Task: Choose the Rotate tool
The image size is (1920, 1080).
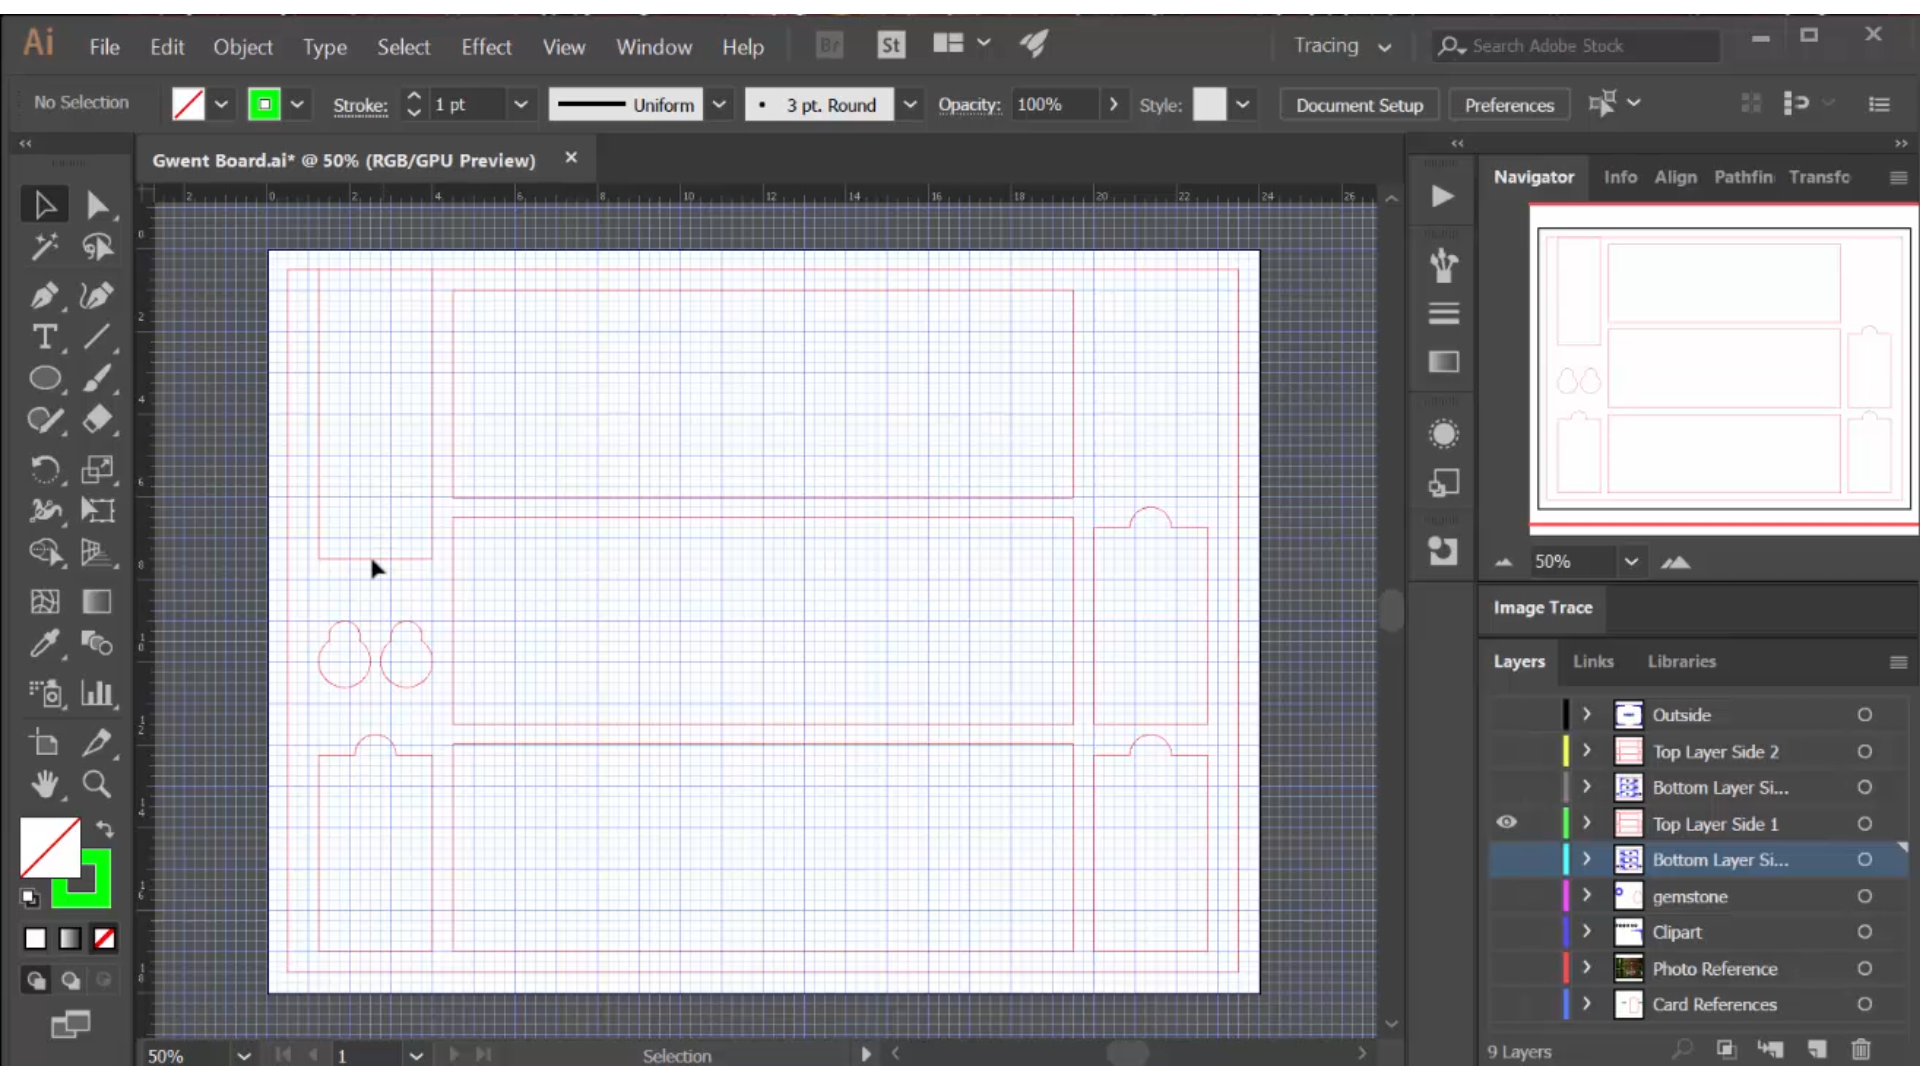Action: point(45,470)
